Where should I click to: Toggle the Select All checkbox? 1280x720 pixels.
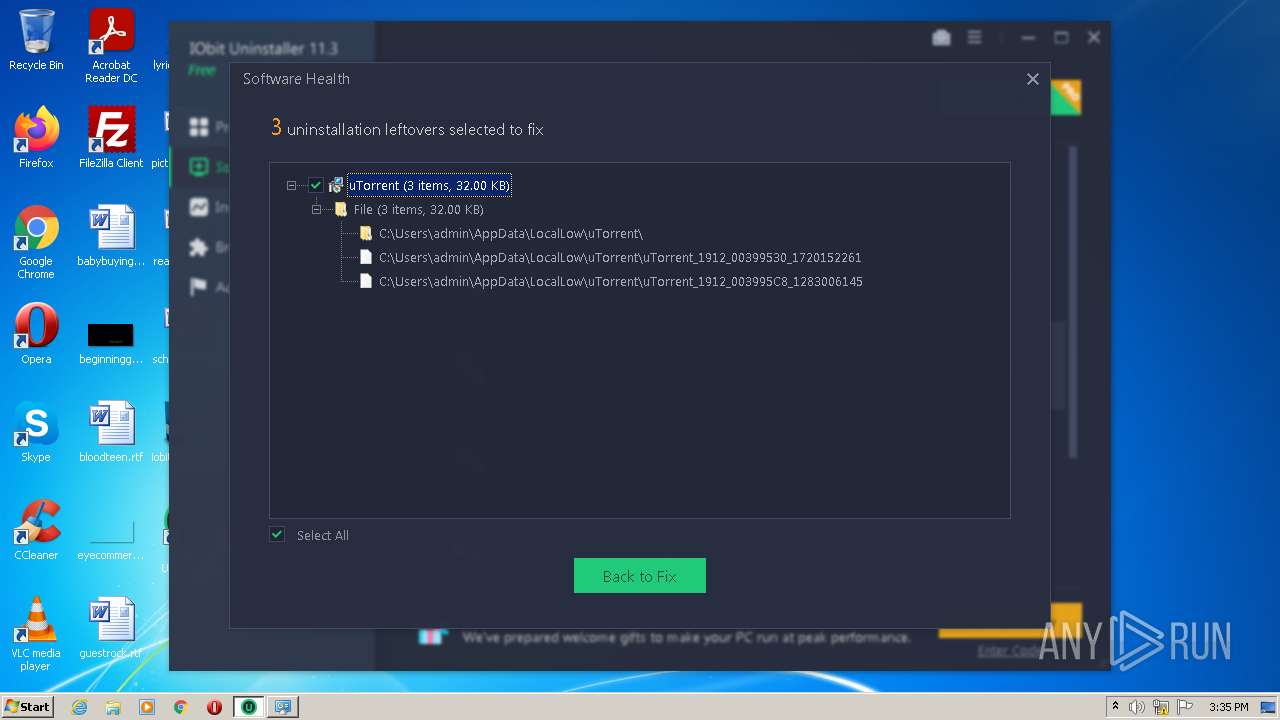(277, 535)
